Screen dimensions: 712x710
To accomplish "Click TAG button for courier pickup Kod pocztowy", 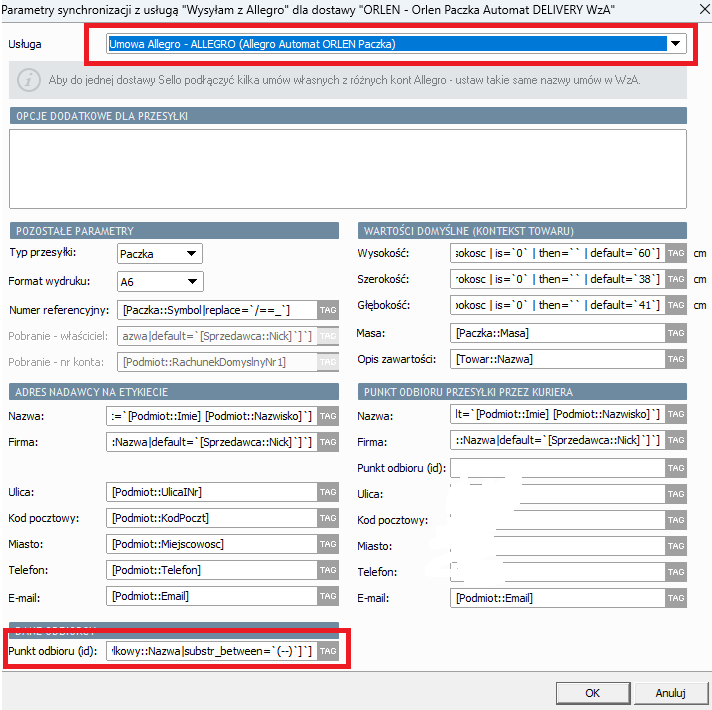I will point(676,520).
